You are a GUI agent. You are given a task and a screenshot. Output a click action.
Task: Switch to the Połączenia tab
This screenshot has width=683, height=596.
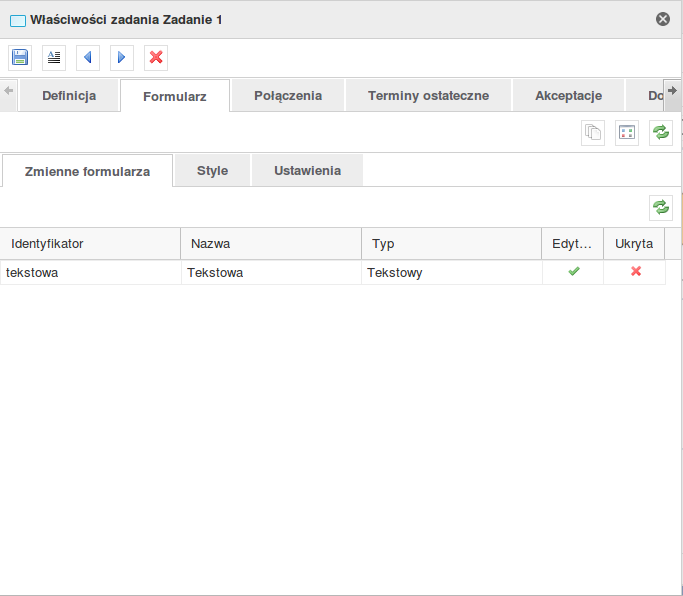[288, 96]
